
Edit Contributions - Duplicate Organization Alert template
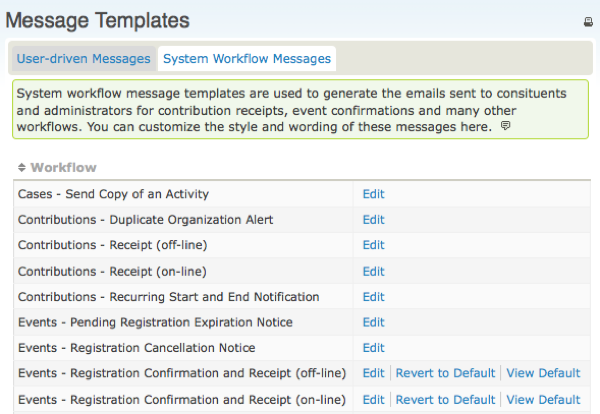(373, 220)
